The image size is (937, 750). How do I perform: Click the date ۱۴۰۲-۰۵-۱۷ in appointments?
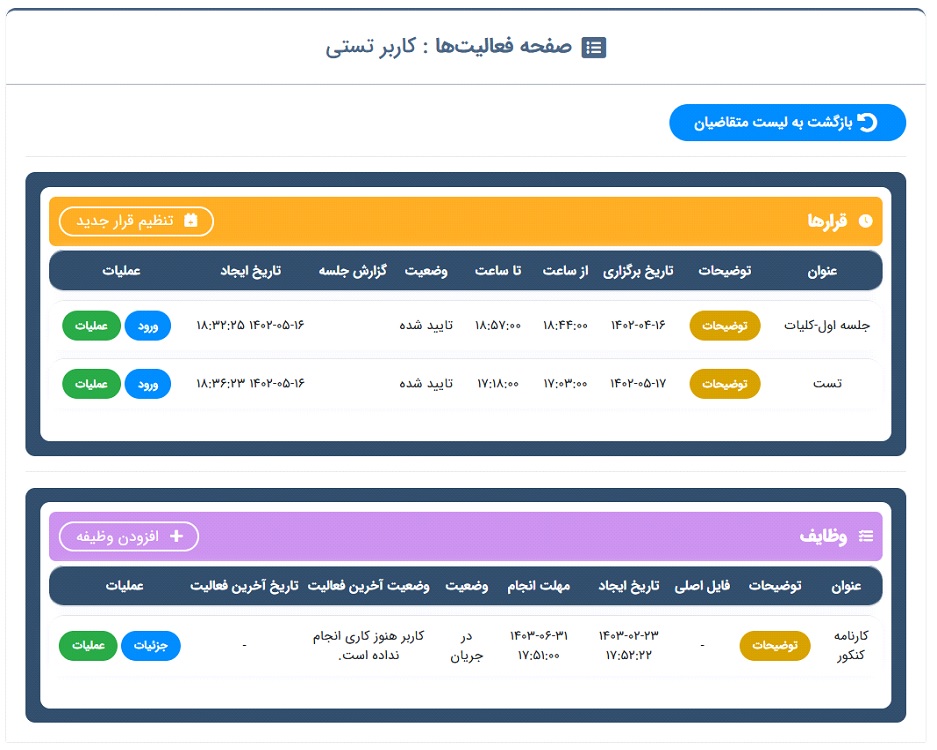(x=638, y=383)
